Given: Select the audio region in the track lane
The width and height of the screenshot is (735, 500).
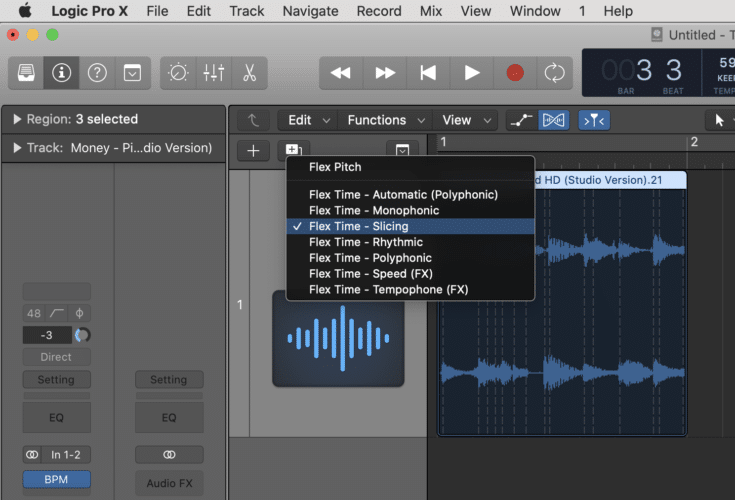Looking at the screenshot, I should tap(562, 305).
